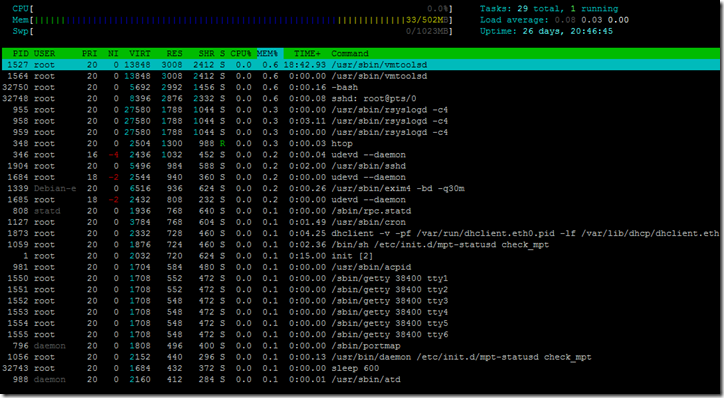Select the dhclient process row
This screenshot has width=724, height=398.
point(361,233)
